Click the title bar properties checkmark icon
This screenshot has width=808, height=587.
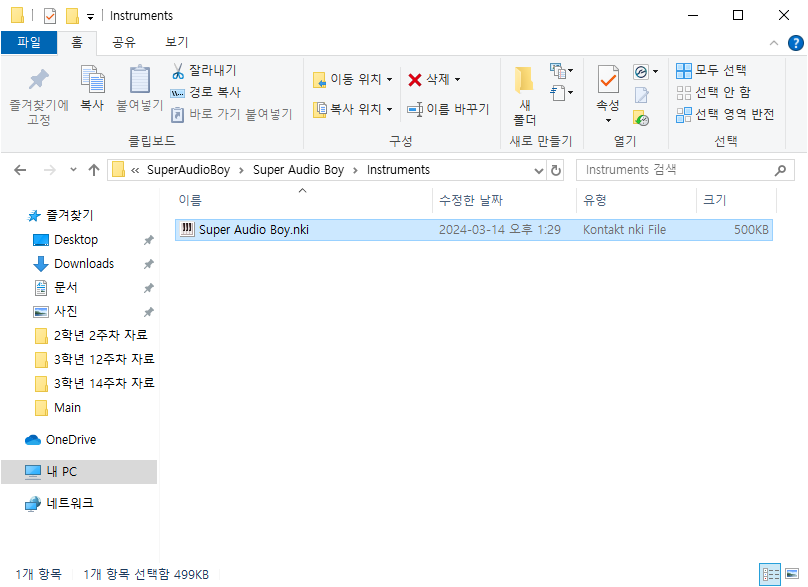click(x=50, y=16)
